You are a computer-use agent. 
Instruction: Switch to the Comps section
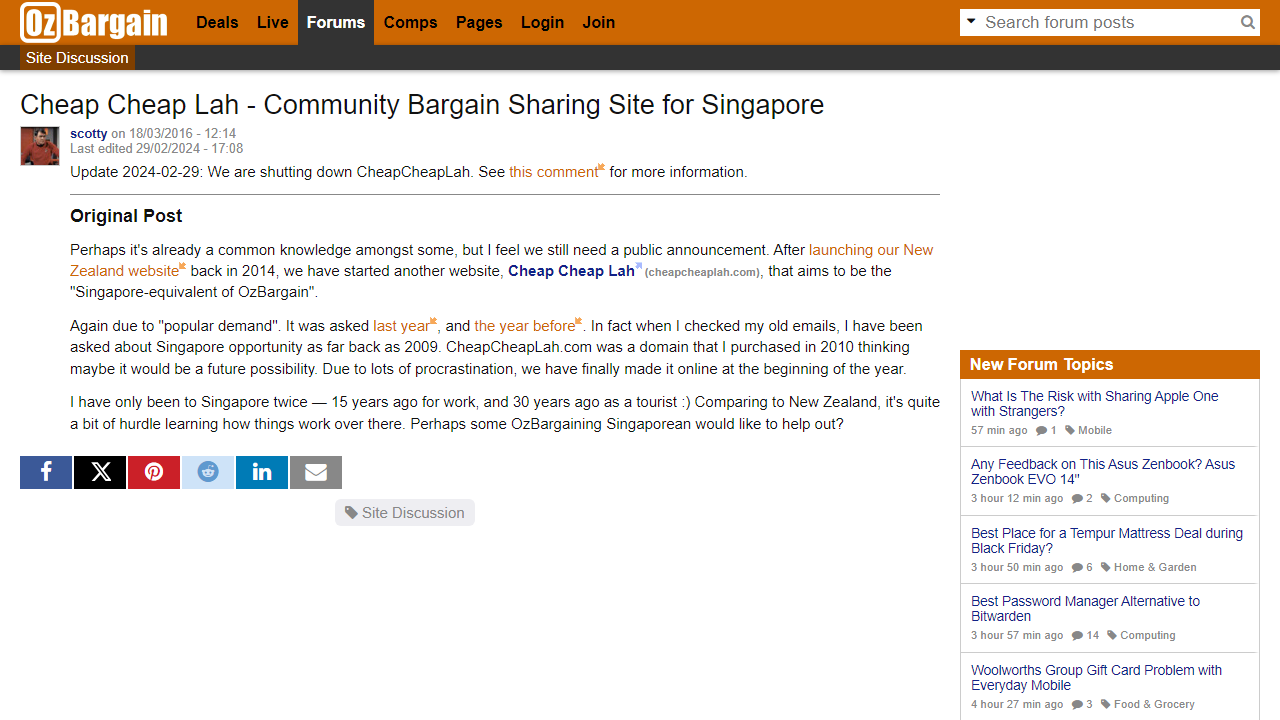tap(410, 22)
